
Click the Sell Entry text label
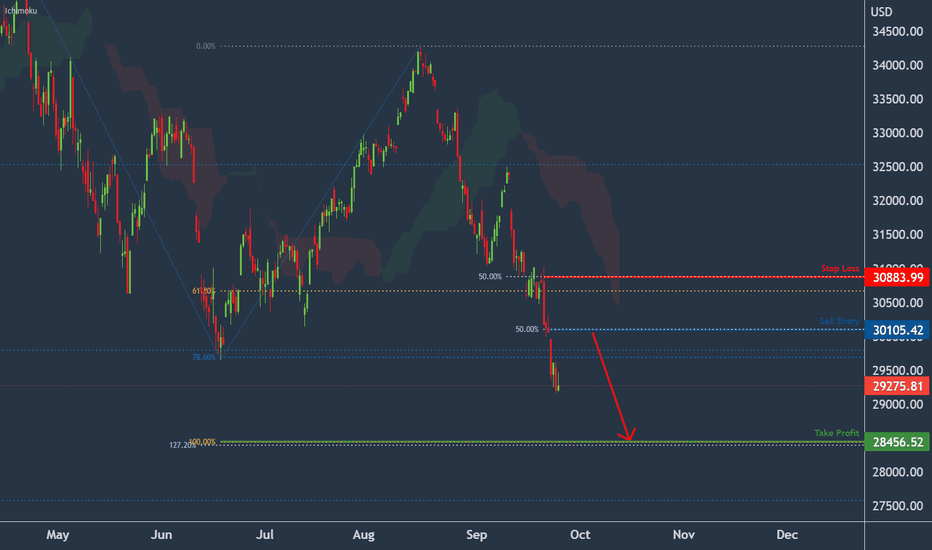click(x=839, y=321)
